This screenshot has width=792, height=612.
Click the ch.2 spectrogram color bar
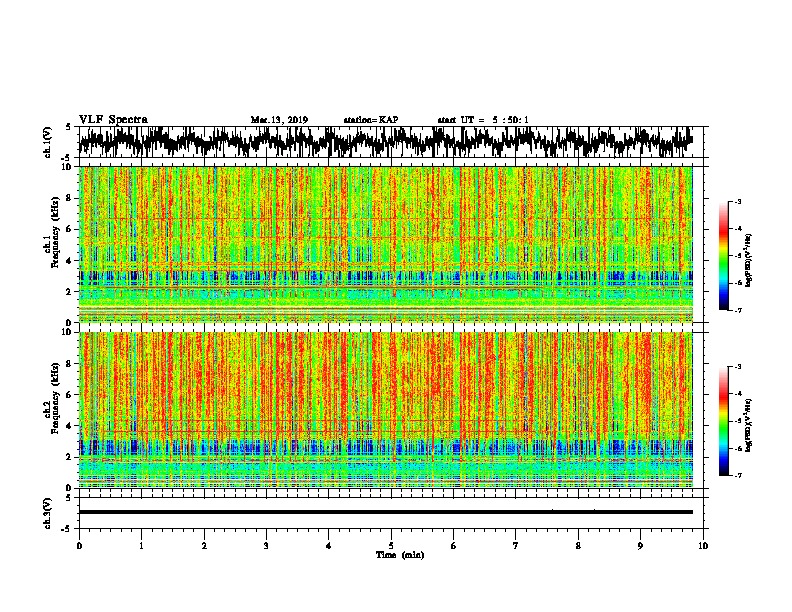click(x=724, y=421)
